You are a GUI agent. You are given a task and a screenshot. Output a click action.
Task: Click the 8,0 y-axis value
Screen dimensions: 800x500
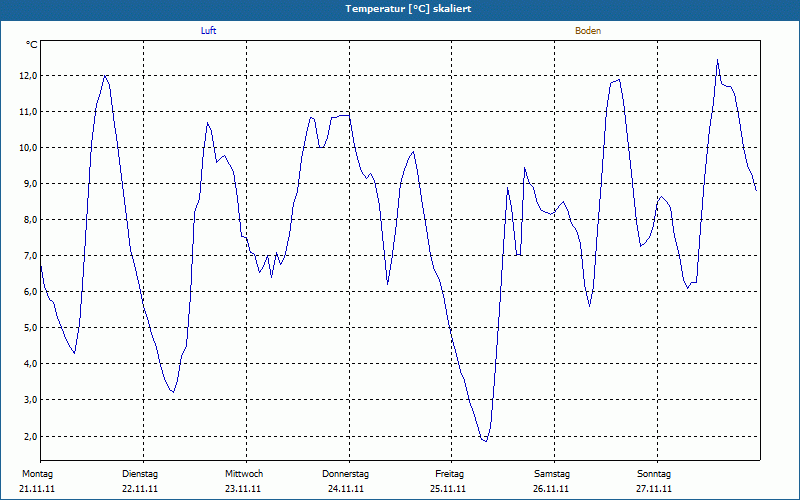[x=30, y=219]
